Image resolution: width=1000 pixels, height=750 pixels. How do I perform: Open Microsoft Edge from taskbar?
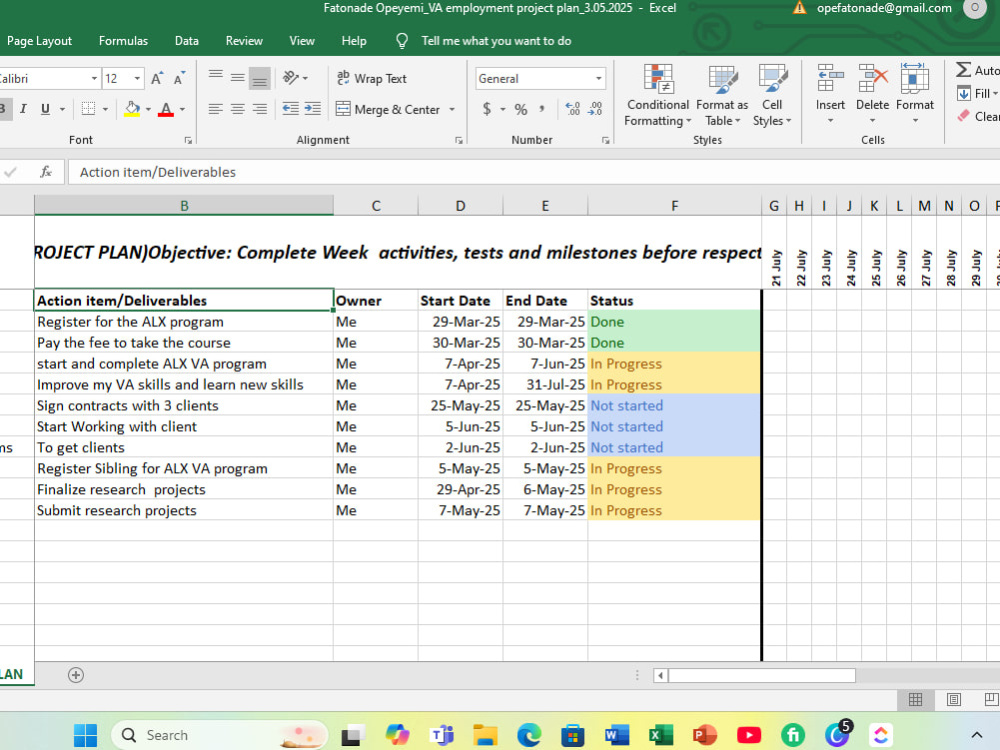tap(529, 735)
